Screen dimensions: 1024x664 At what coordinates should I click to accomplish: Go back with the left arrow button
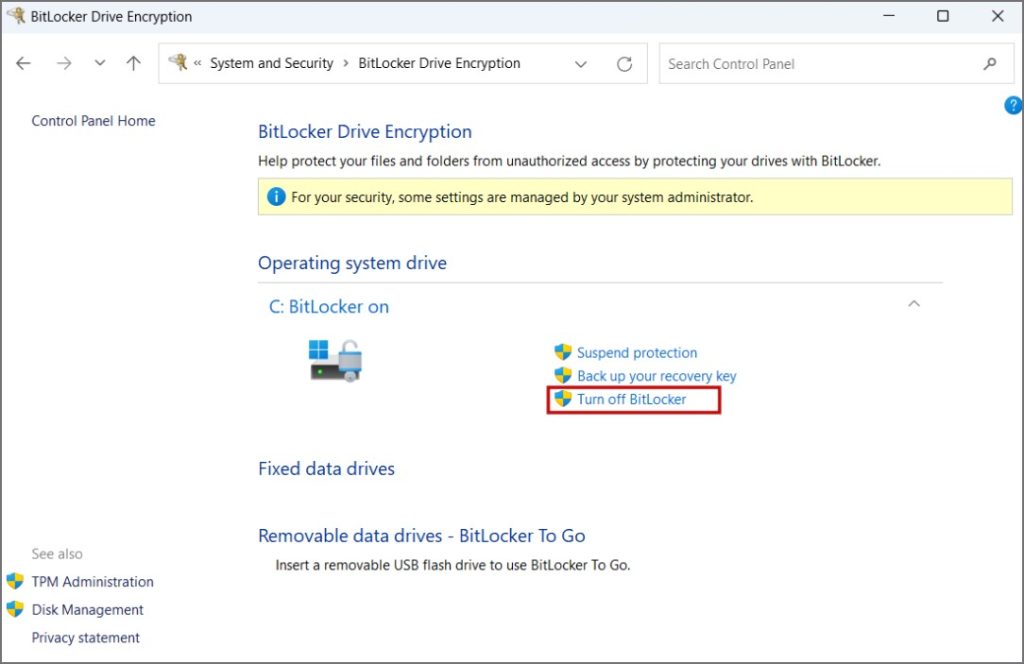(24, 63)
